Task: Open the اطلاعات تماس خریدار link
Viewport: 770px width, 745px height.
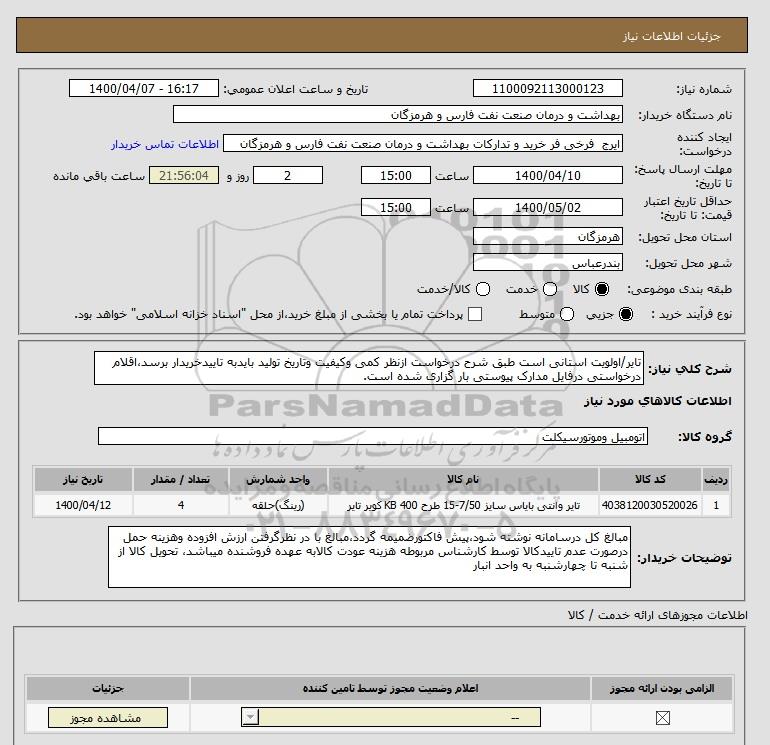Action: tap(165, 144)
